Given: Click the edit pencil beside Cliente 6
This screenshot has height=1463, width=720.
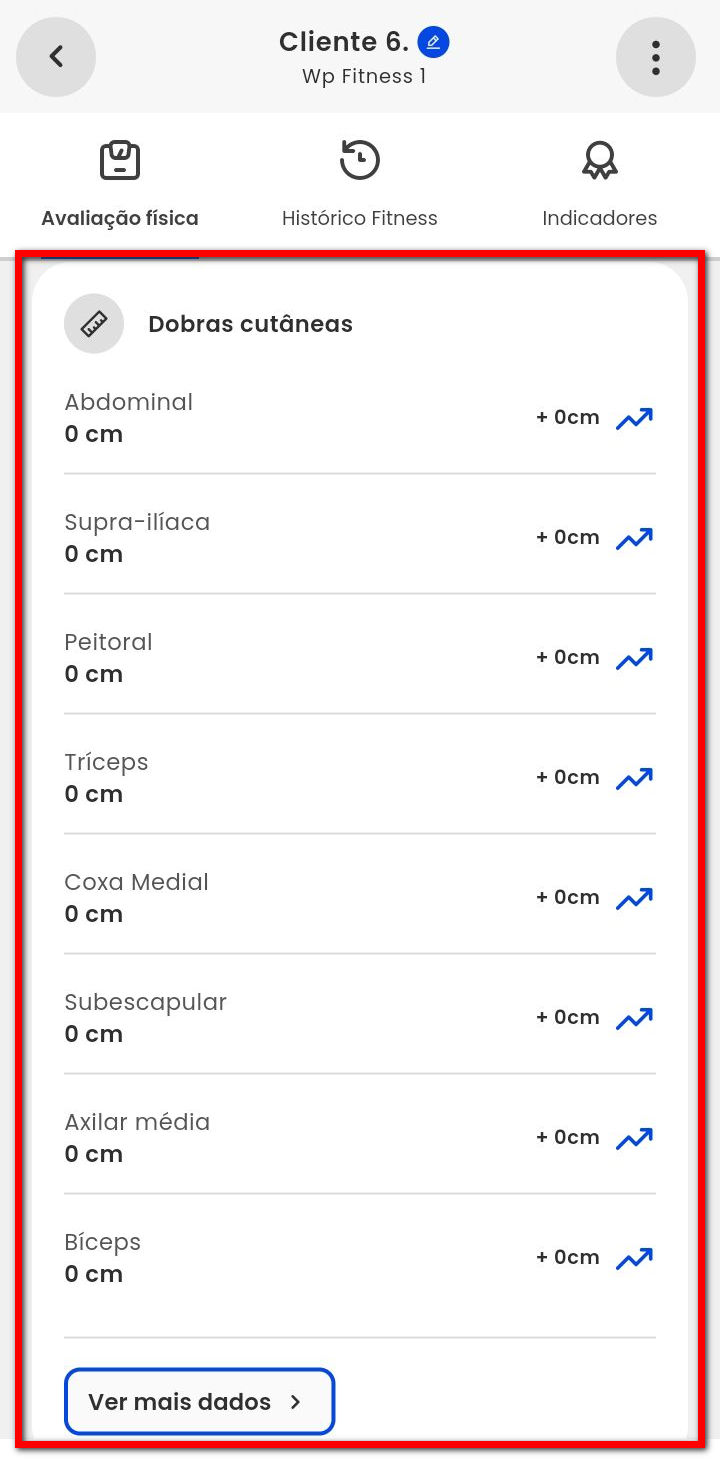Looking at the screenshot, I should click(x=433, y=42).
